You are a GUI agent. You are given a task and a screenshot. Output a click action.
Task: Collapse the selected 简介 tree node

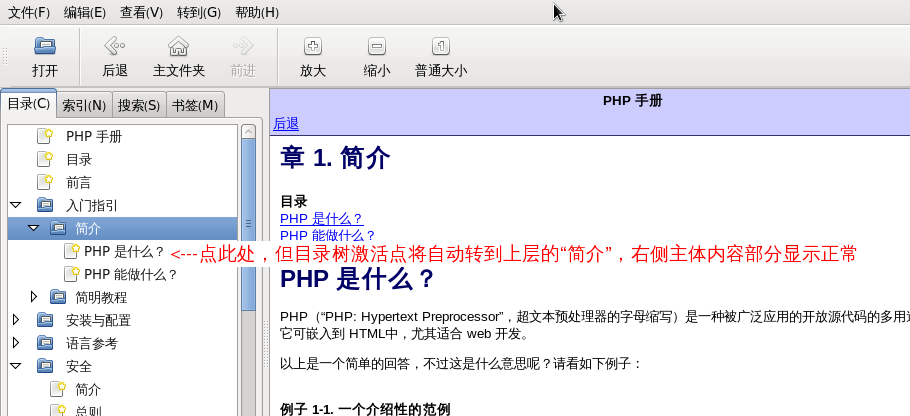(x=34, y=228)
